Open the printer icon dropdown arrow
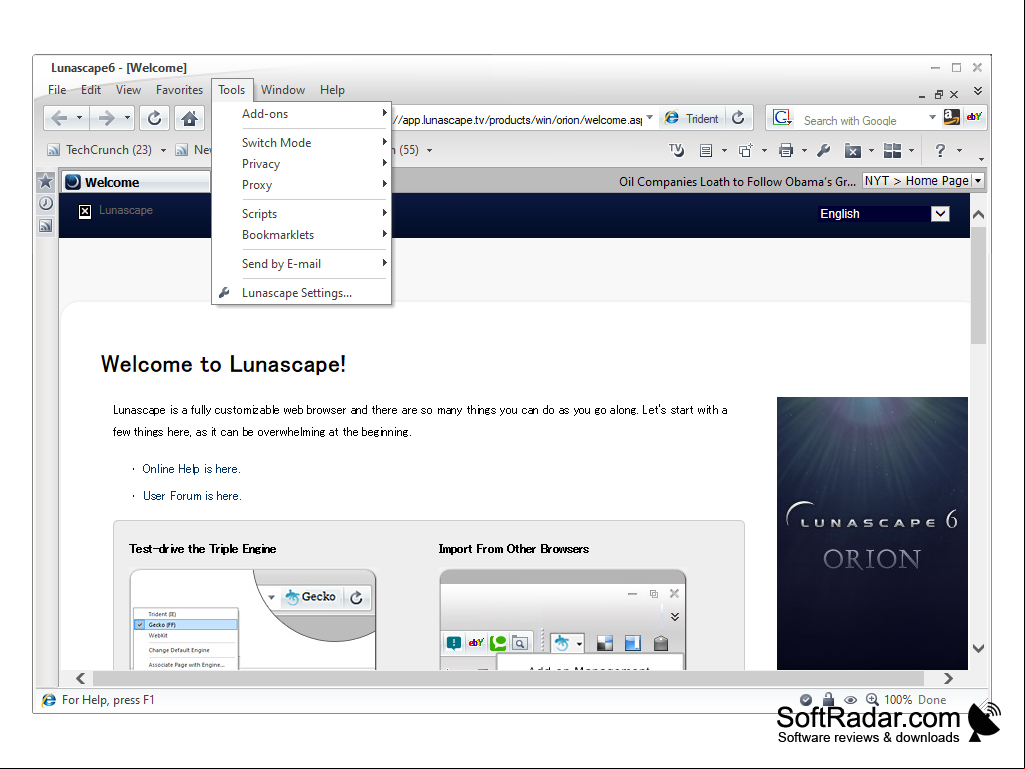 pos(804,151)
